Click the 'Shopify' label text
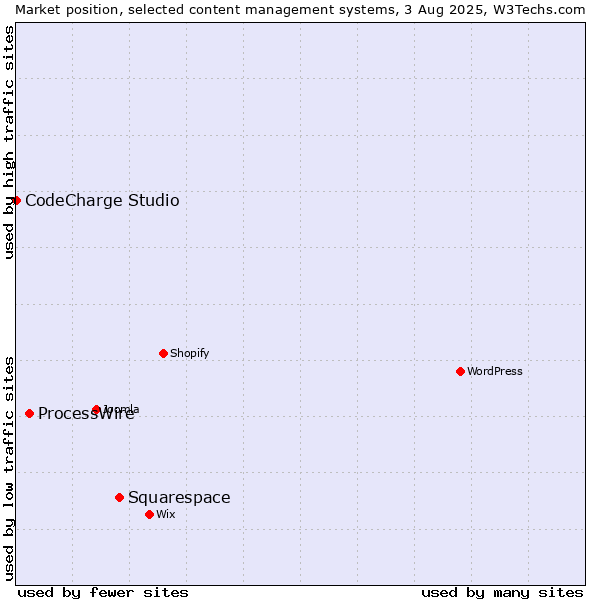The height and width of the screenshot is (600, 600). pos(189,354)
